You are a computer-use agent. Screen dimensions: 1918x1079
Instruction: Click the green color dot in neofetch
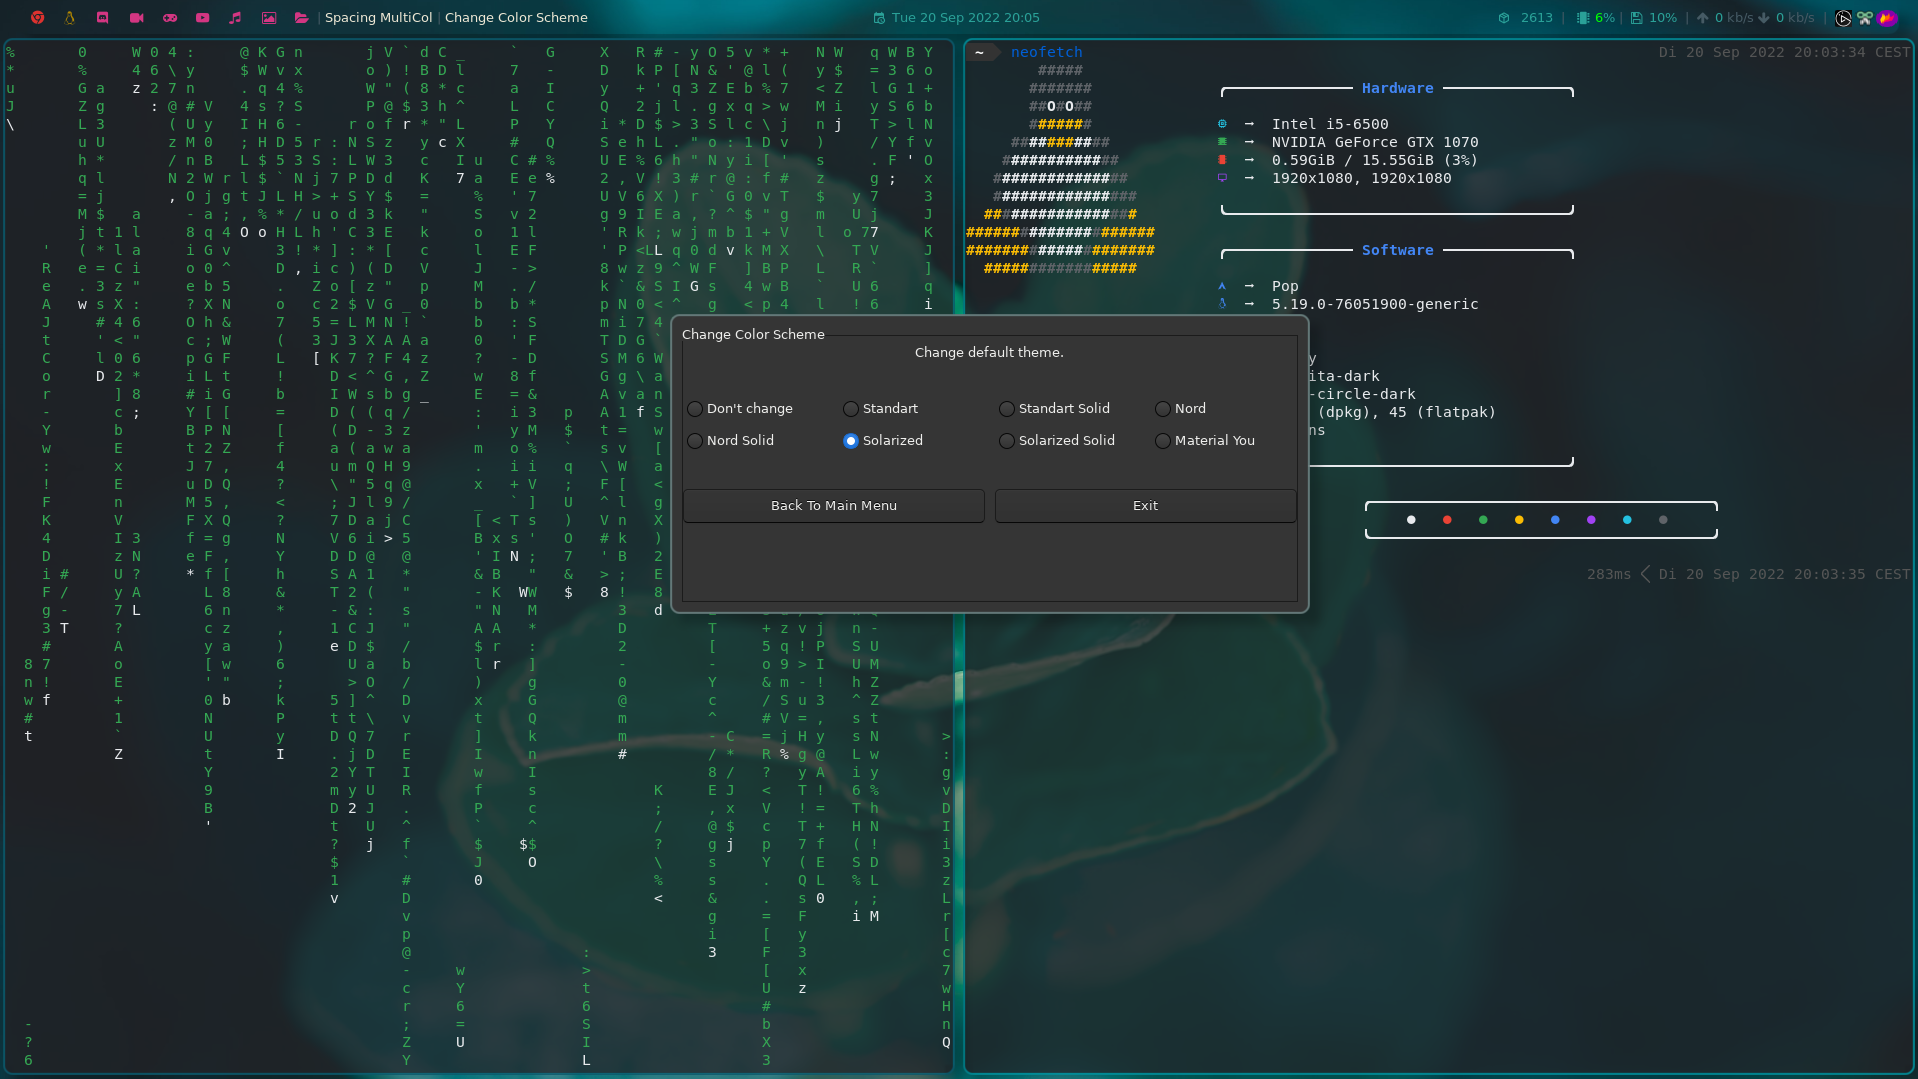tap(1483, 520)
